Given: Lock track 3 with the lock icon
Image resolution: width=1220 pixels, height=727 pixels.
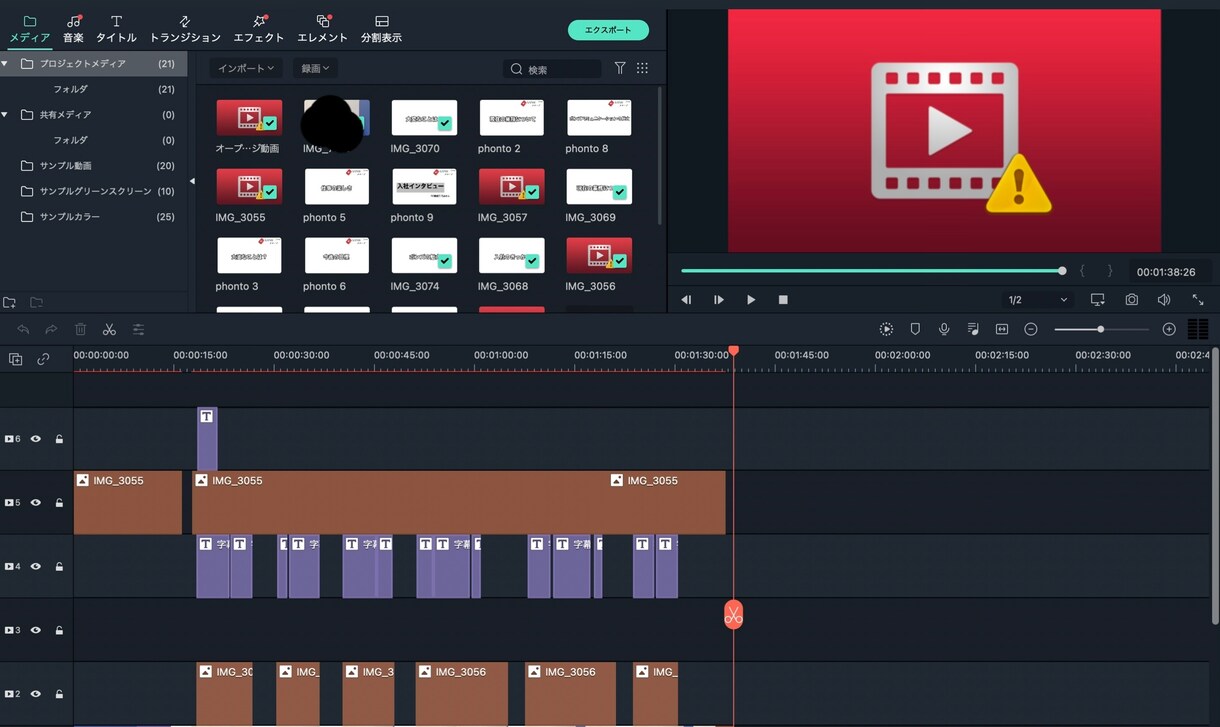Looking at the screenshot, I should [x=59, y=630].
